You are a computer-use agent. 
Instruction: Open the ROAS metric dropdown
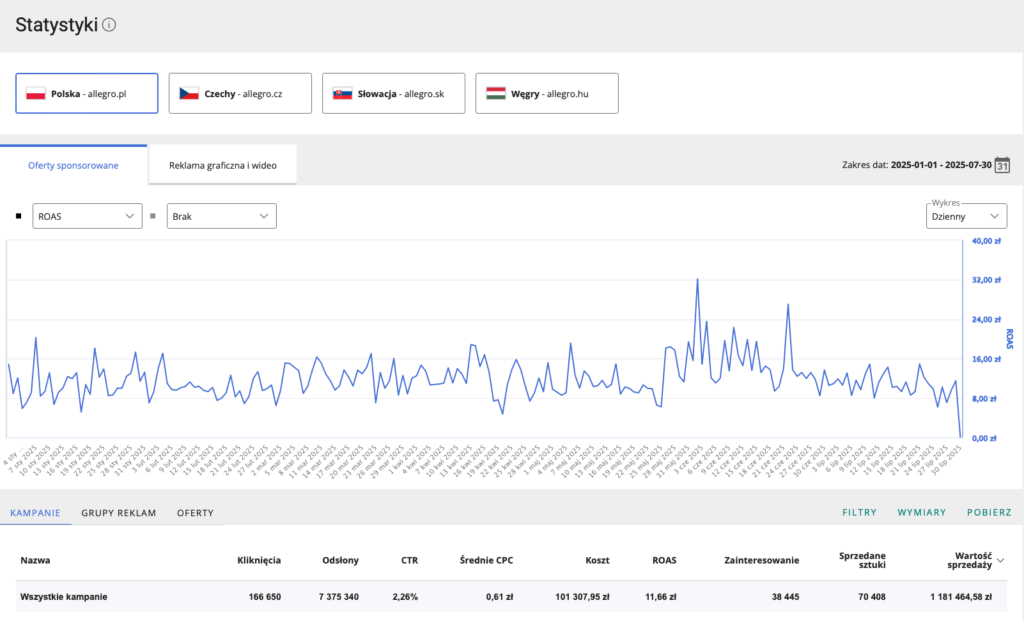click(86, 215)
